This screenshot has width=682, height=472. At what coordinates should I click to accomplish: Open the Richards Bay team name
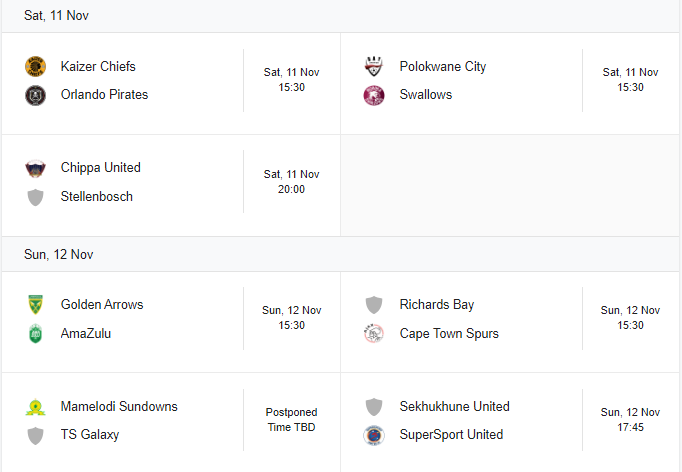click(x=437, y=305)
